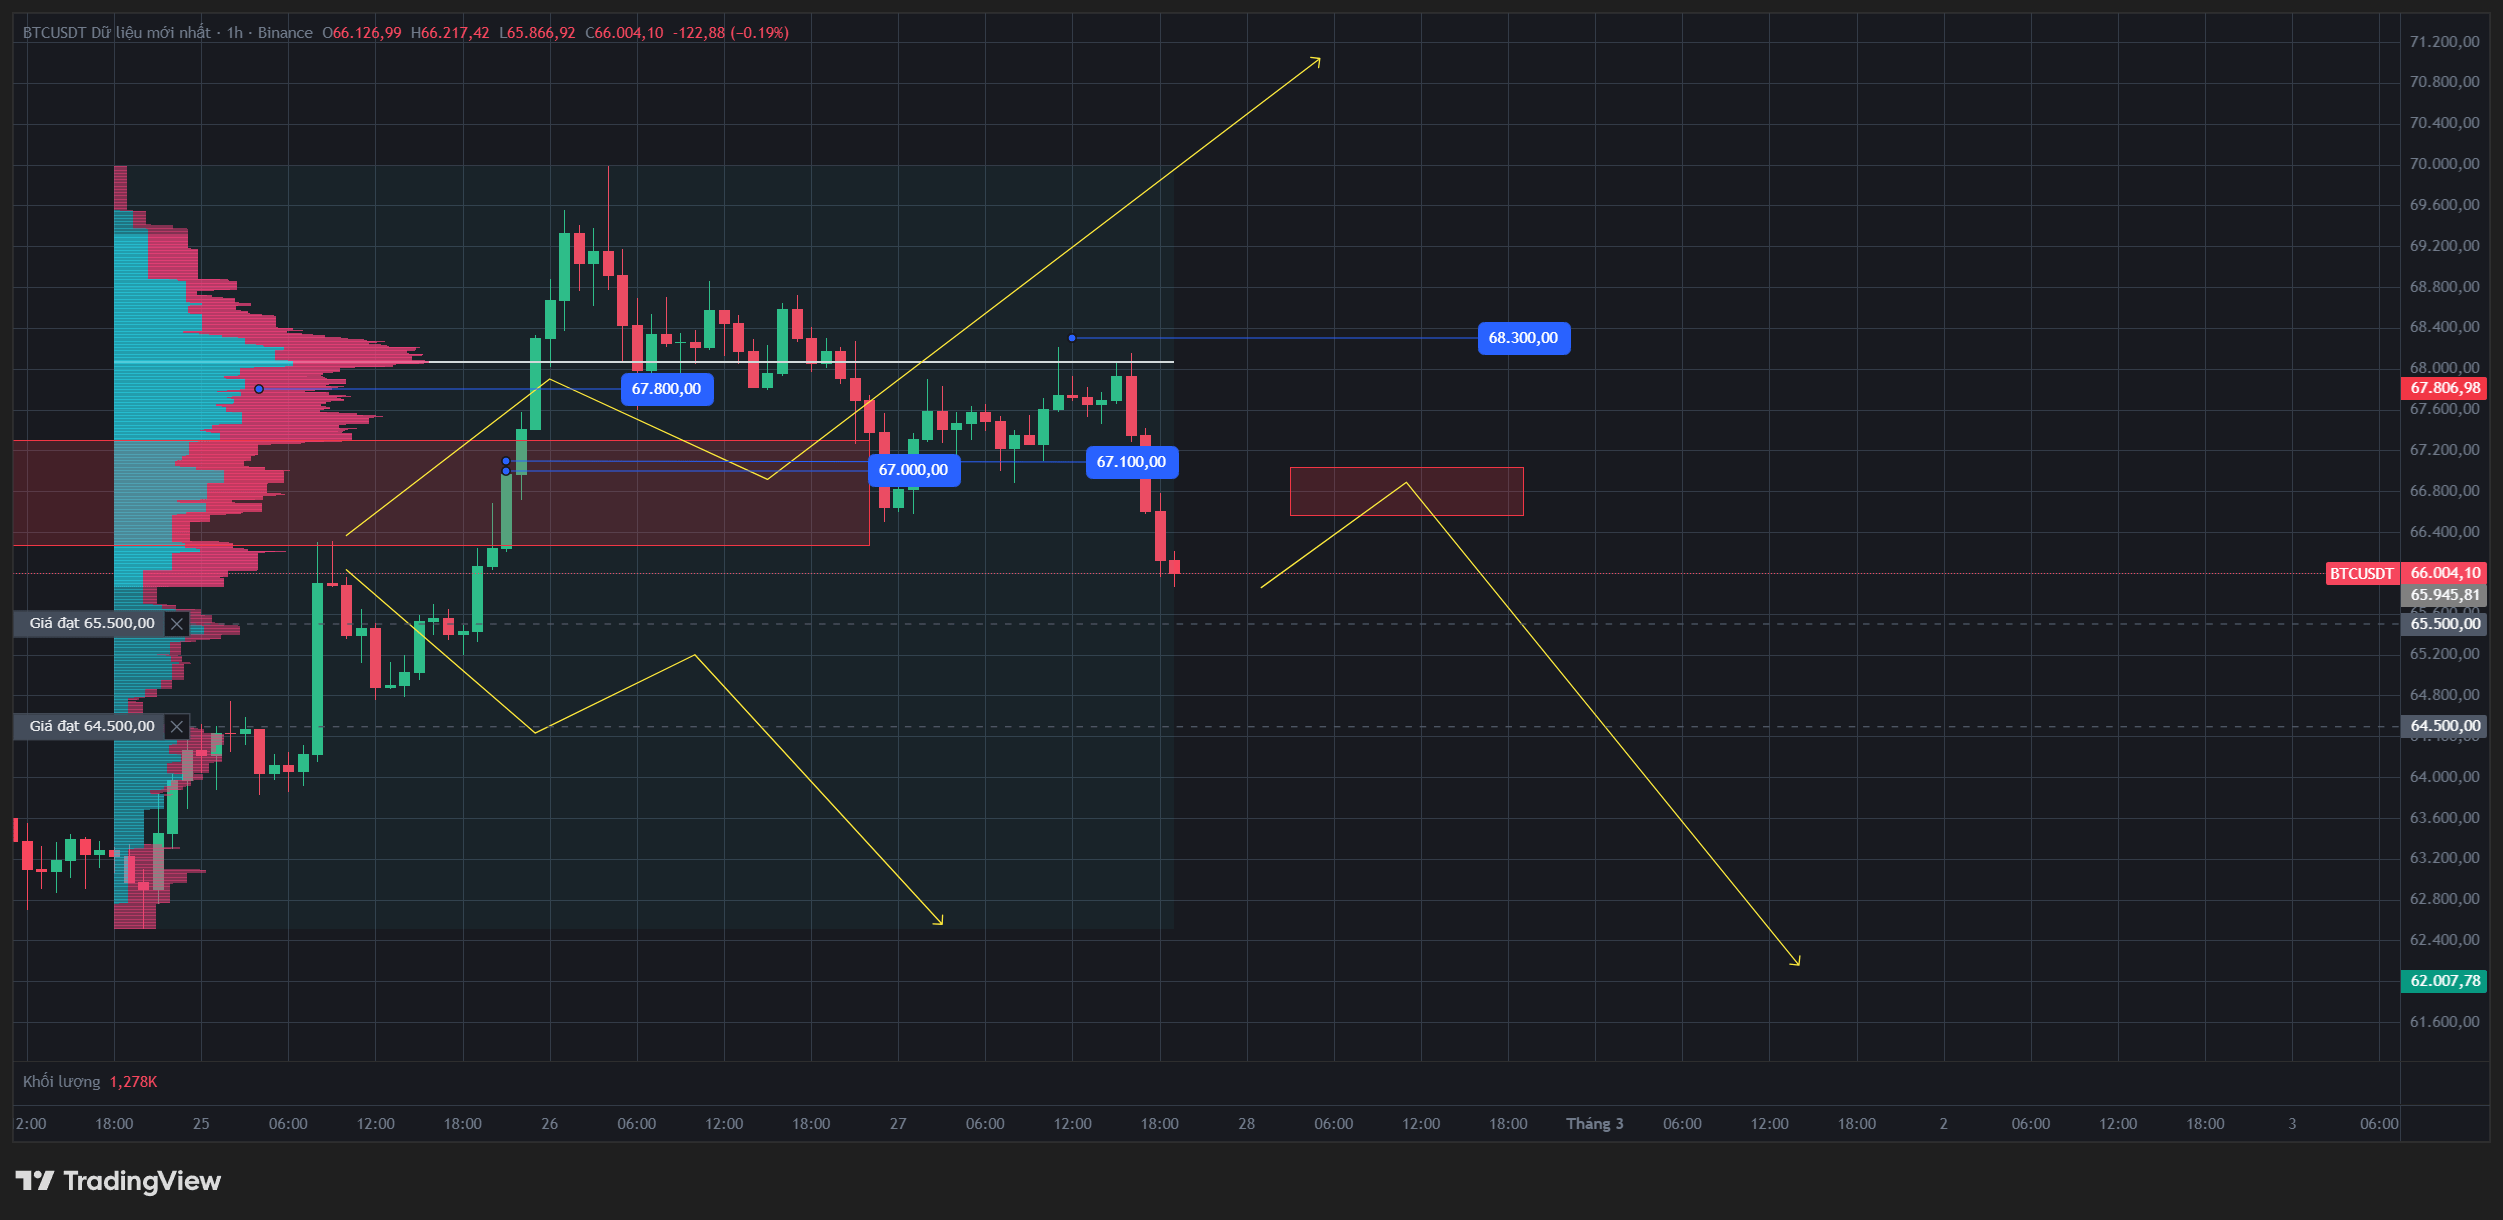Close the Giá đặt 65.500,00 order label
The height and width of the screenshot is (1220, 2503).
click(x=177, y=624)
